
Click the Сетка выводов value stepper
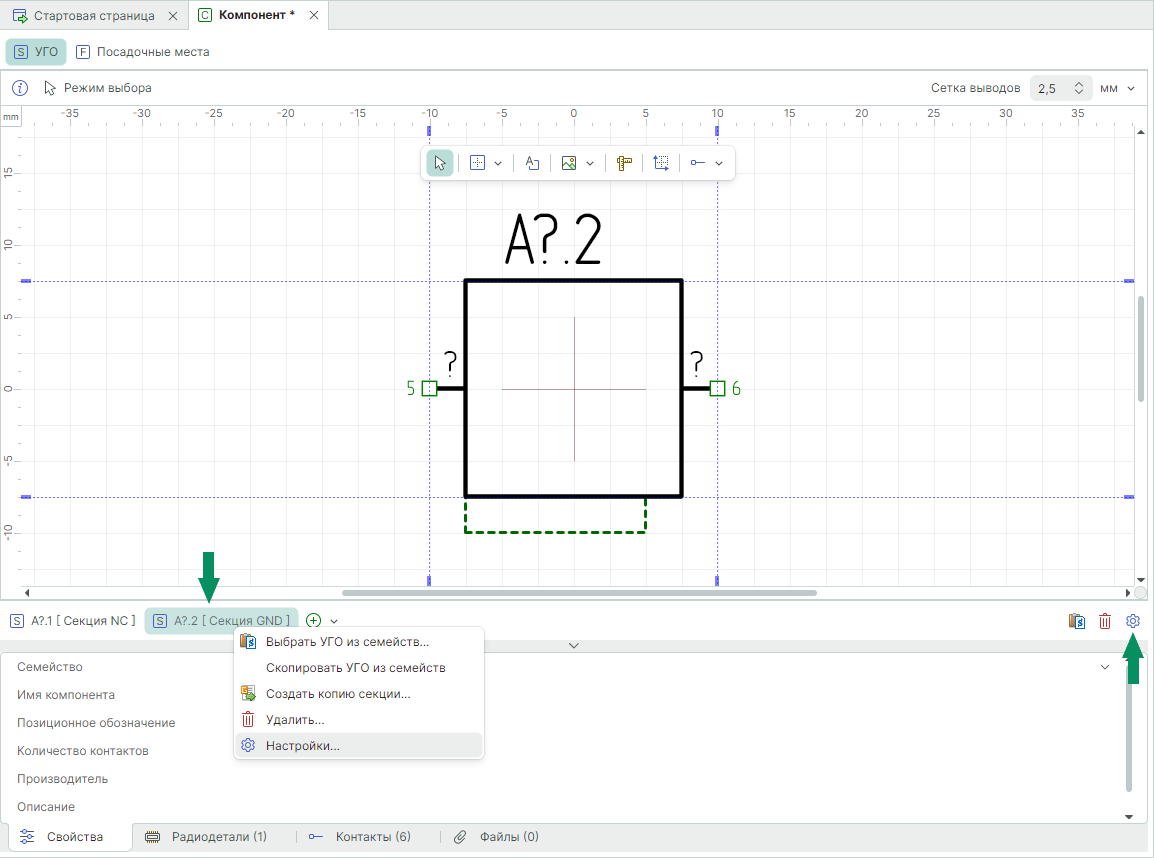(x=1079, y=88)
